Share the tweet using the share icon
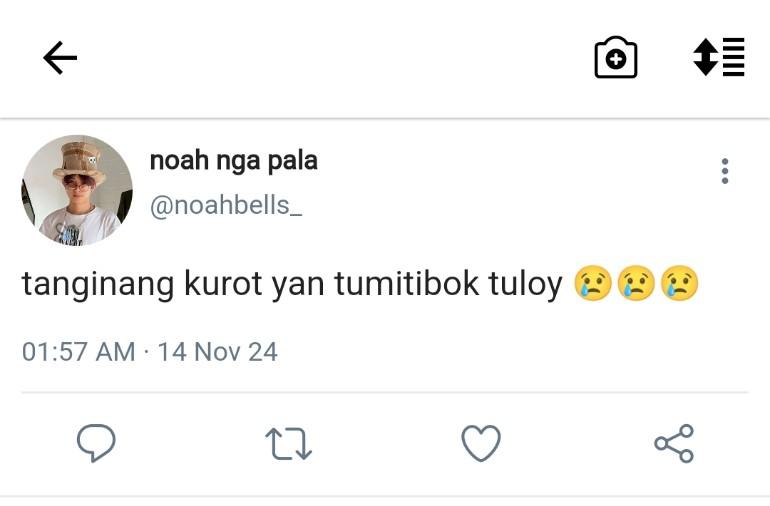The image size is (770, 506). tap(674, 443)
